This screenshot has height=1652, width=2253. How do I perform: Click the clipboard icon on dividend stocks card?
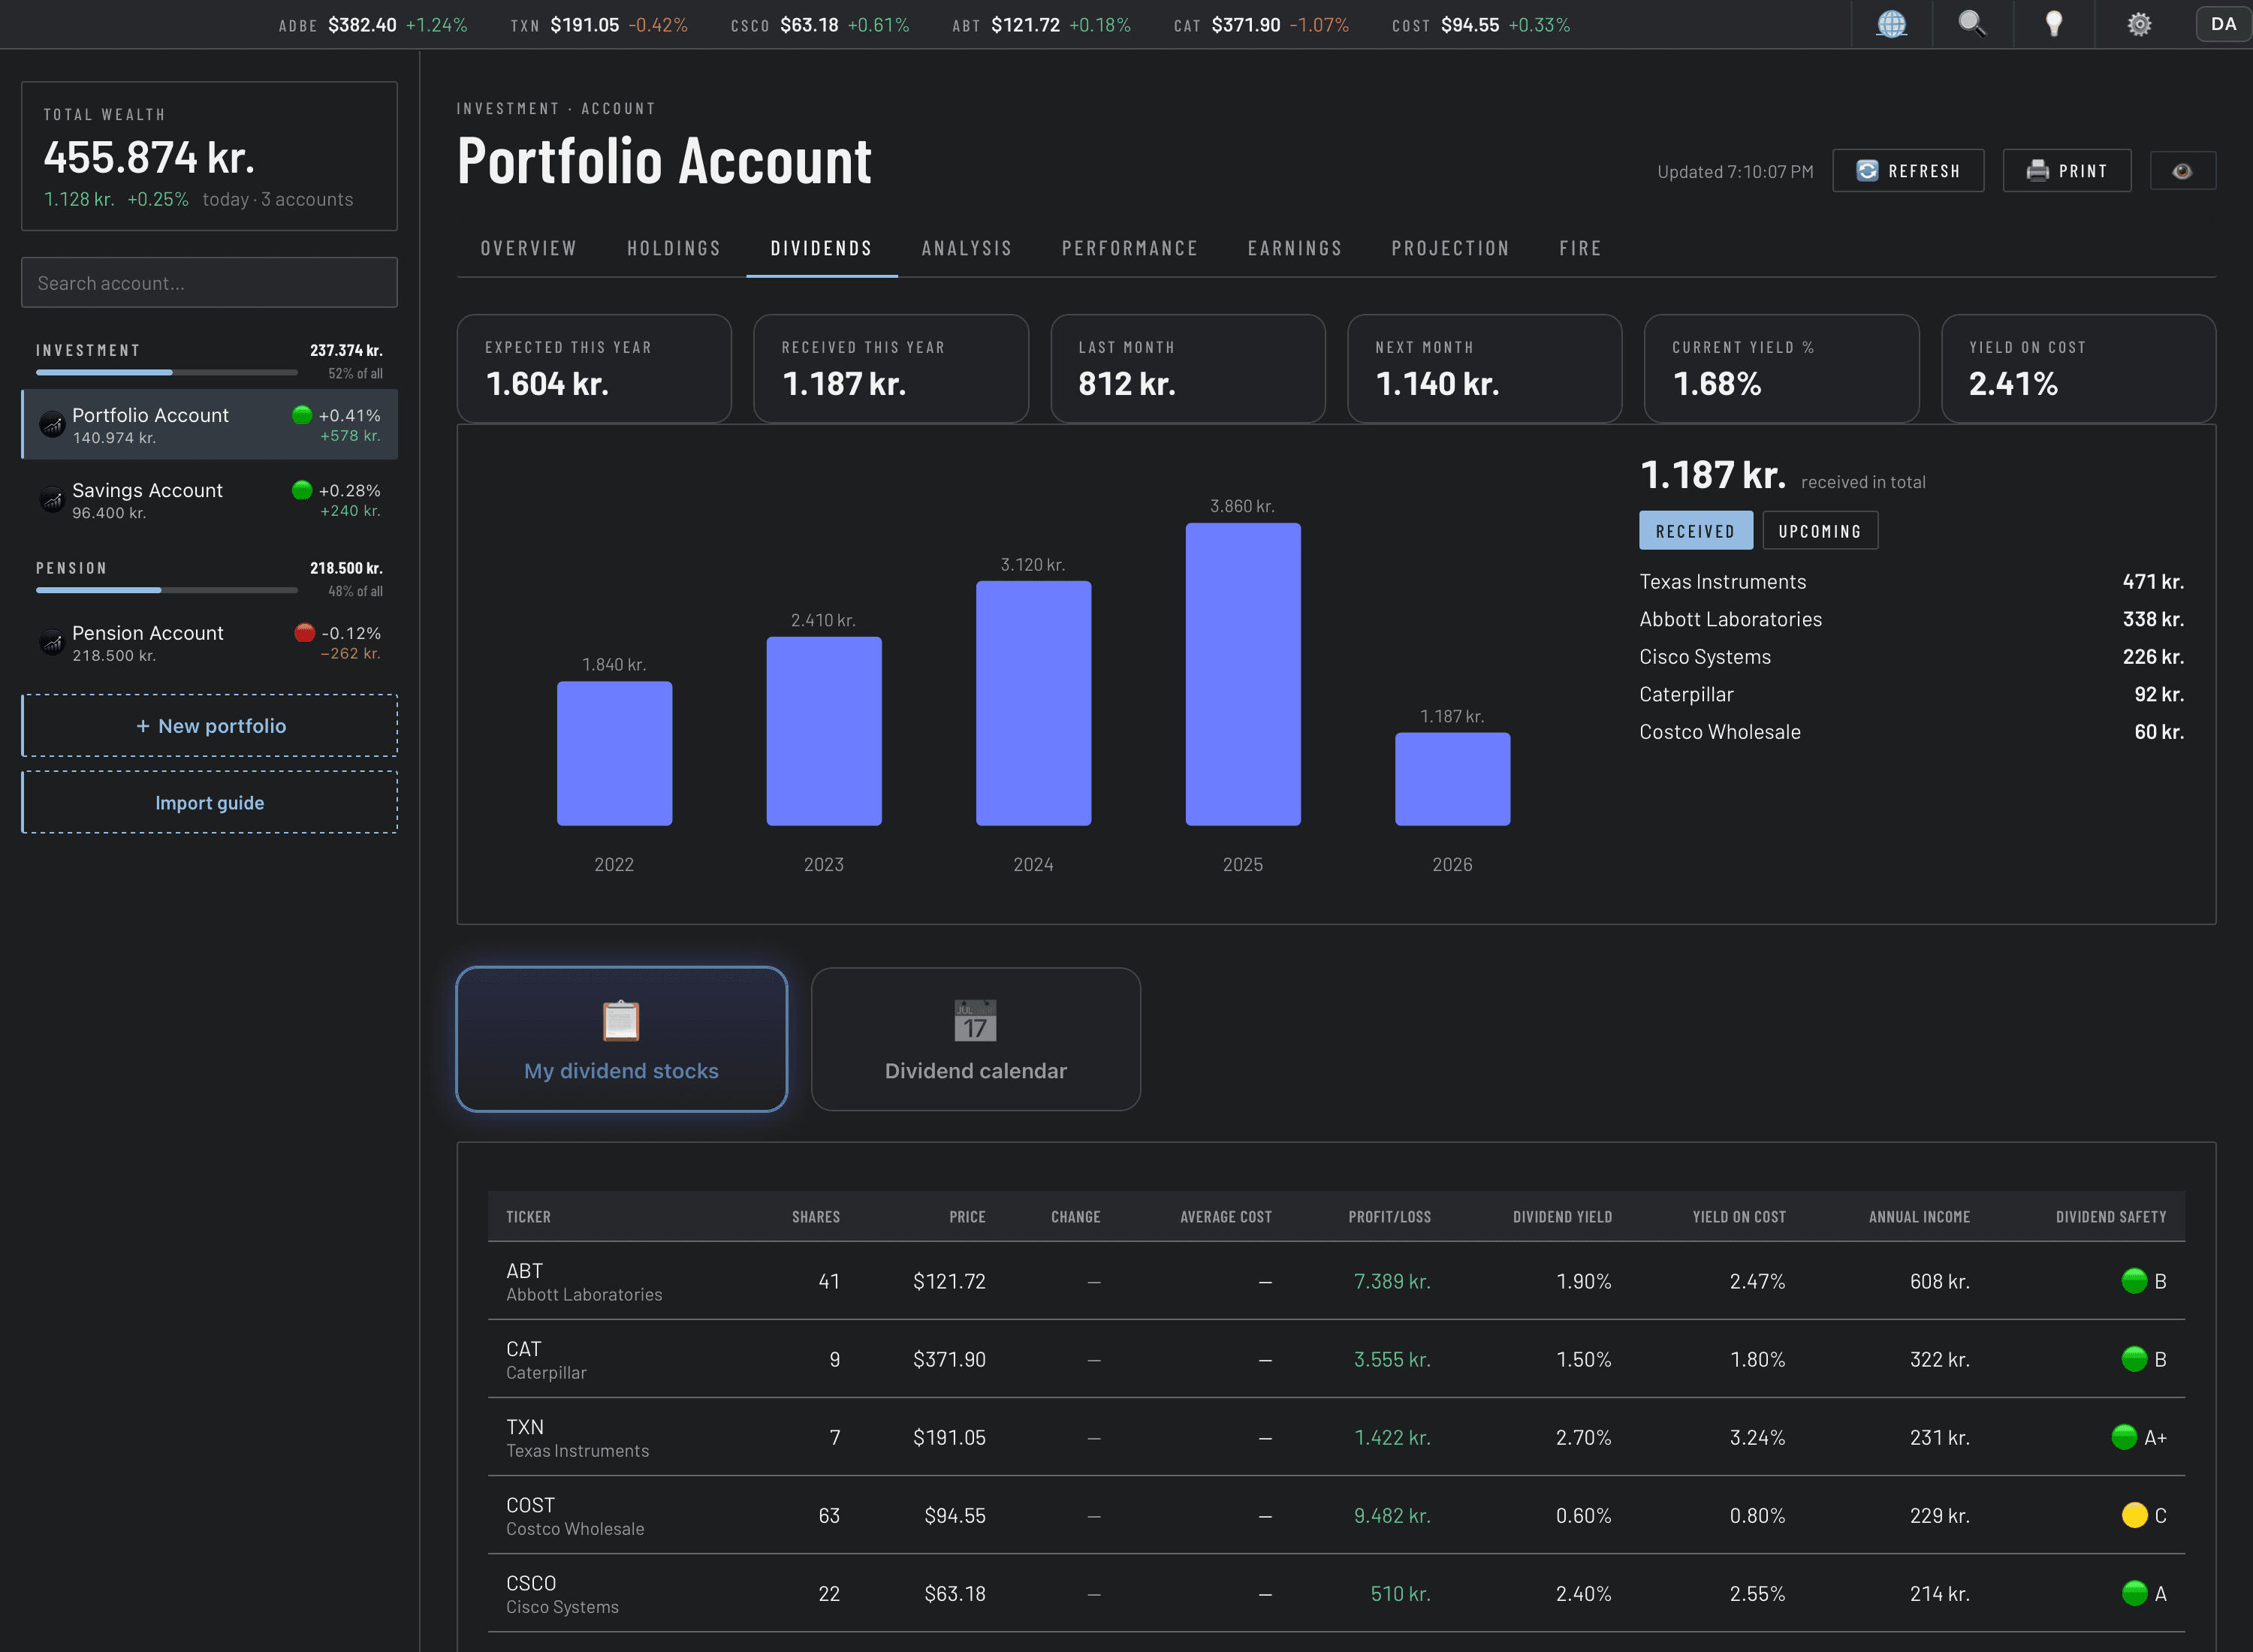(621, 1020)
